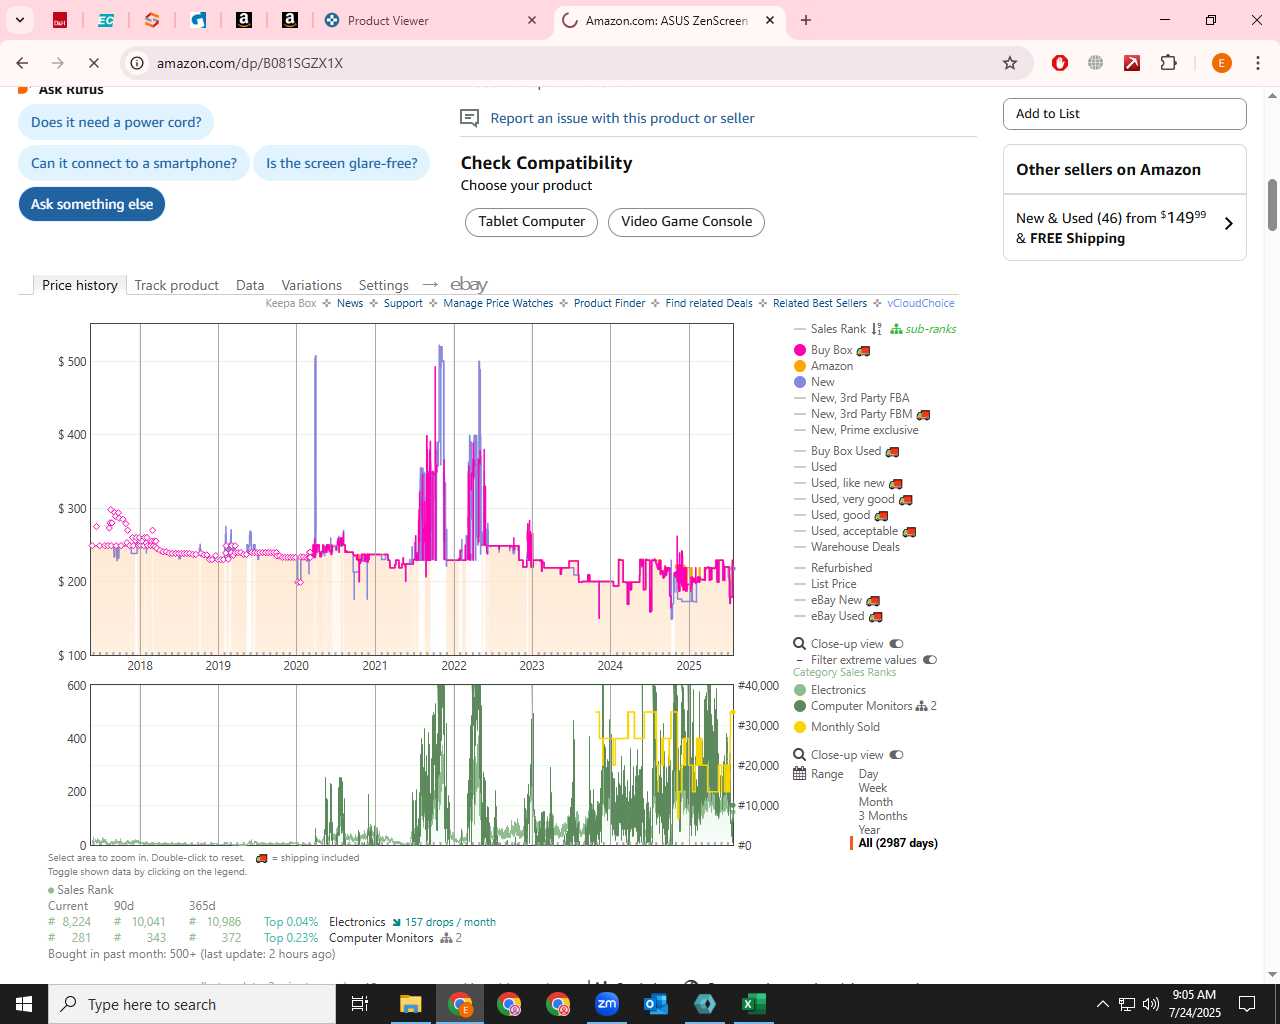Toggle the sales rank Close-up view switch
This screenshot has width=1280, height=1024.
point(896,755)
